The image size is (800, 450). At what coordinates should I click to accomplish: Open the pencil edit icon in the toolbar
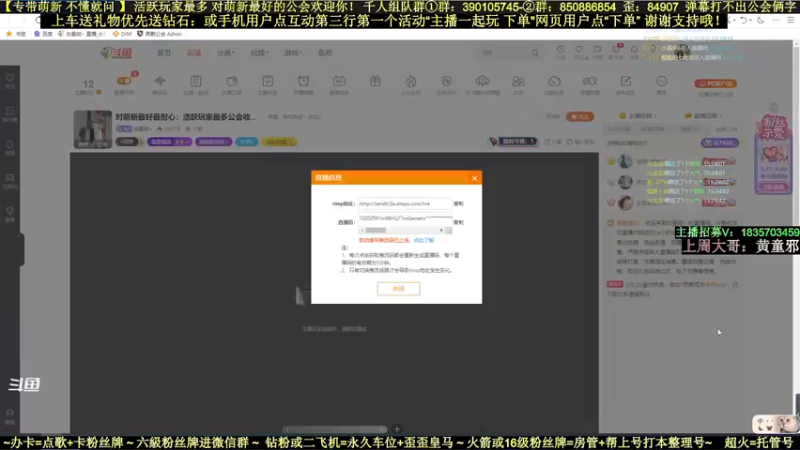pos(626,81)
